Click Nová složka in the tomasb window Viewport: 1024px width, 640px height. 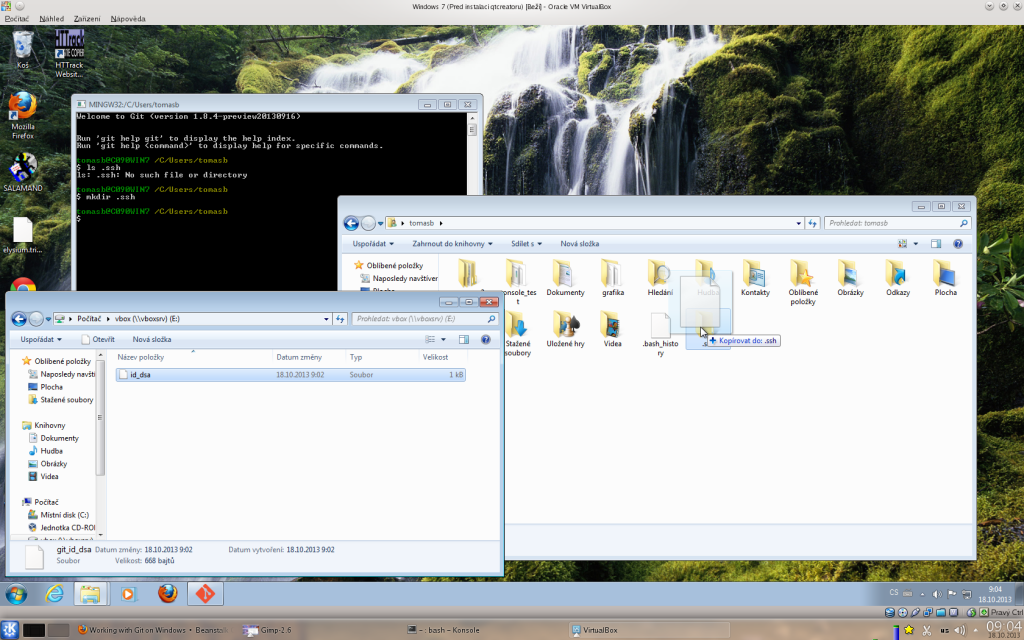pyautogui.click(x=579, y=244)
